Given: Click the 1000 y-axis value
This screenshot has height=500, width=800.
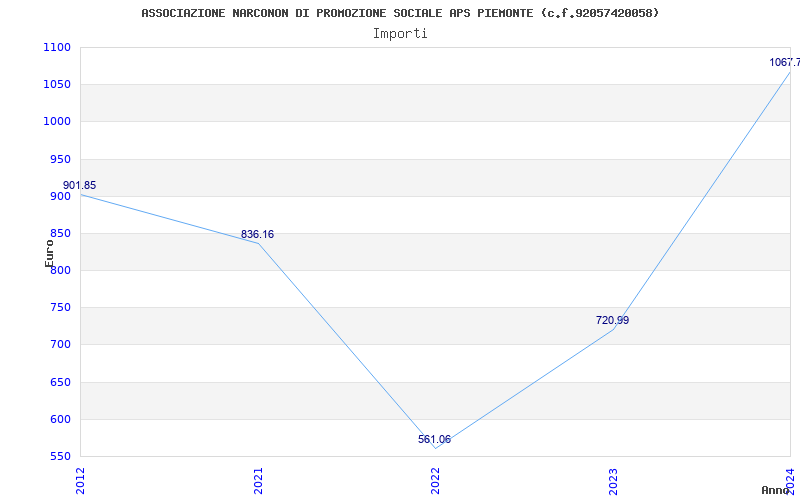Looking at the screenshot, I should pyautogui.click(x=57, y=122).
